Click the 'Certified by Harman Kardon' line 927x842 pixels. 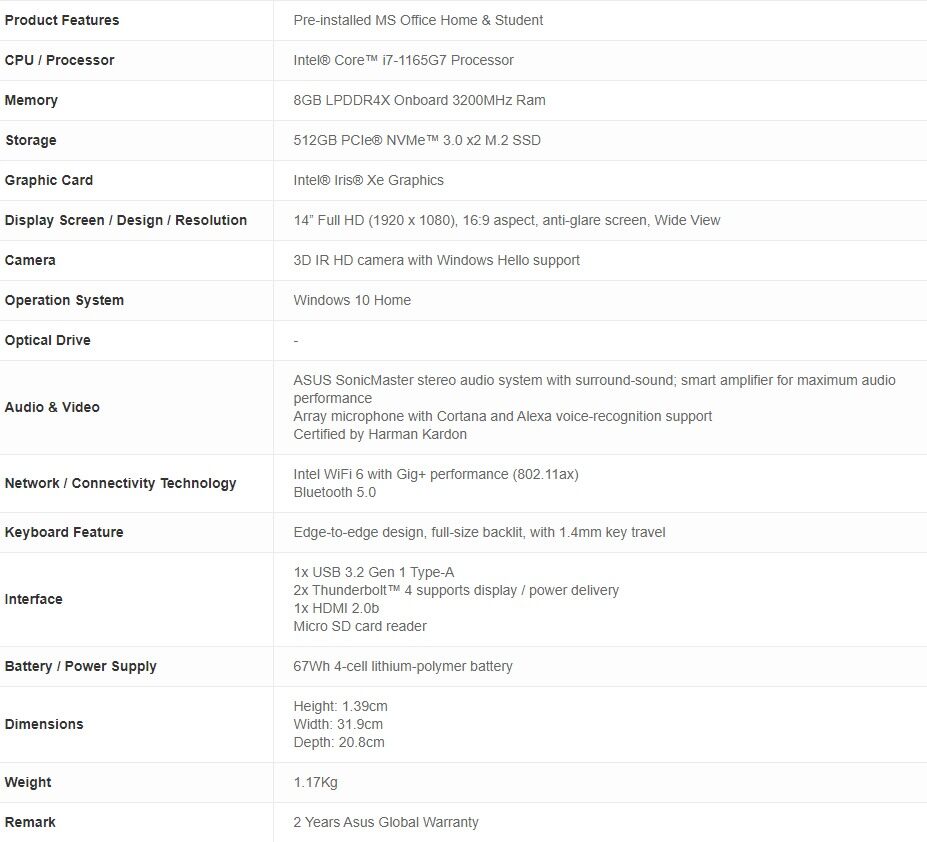pyautogui.click(x=380, y=434)
